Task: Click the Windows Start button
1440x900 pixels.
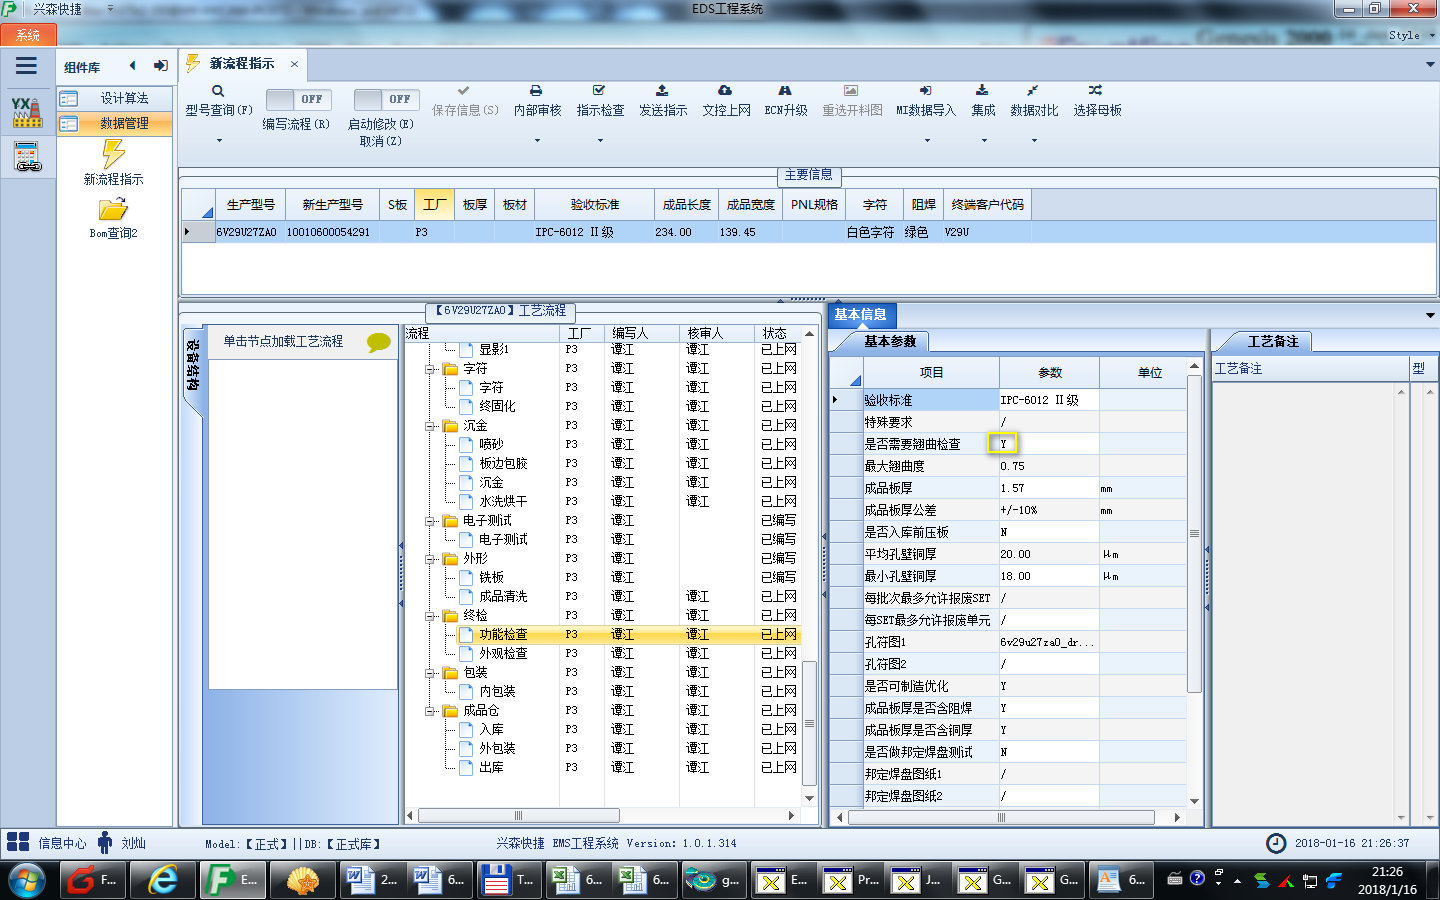Action: [x=26, y=880]
